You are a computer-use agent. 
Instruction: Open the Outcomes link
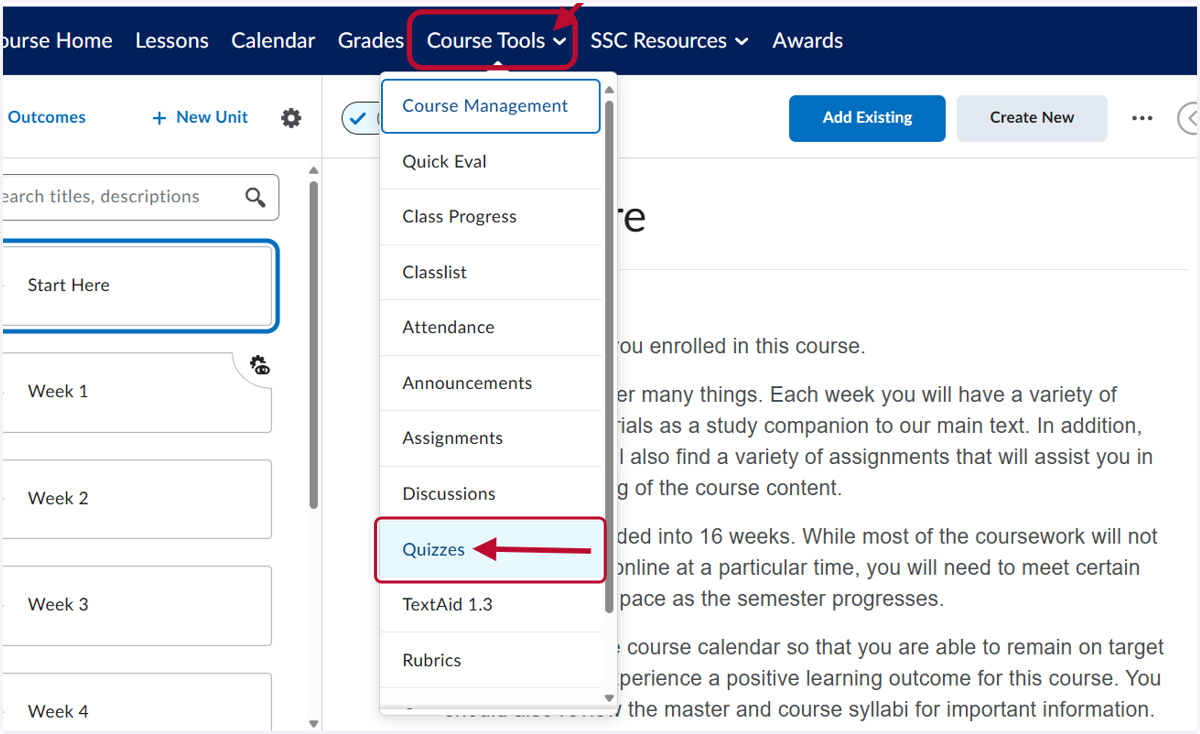coord(47,118)
